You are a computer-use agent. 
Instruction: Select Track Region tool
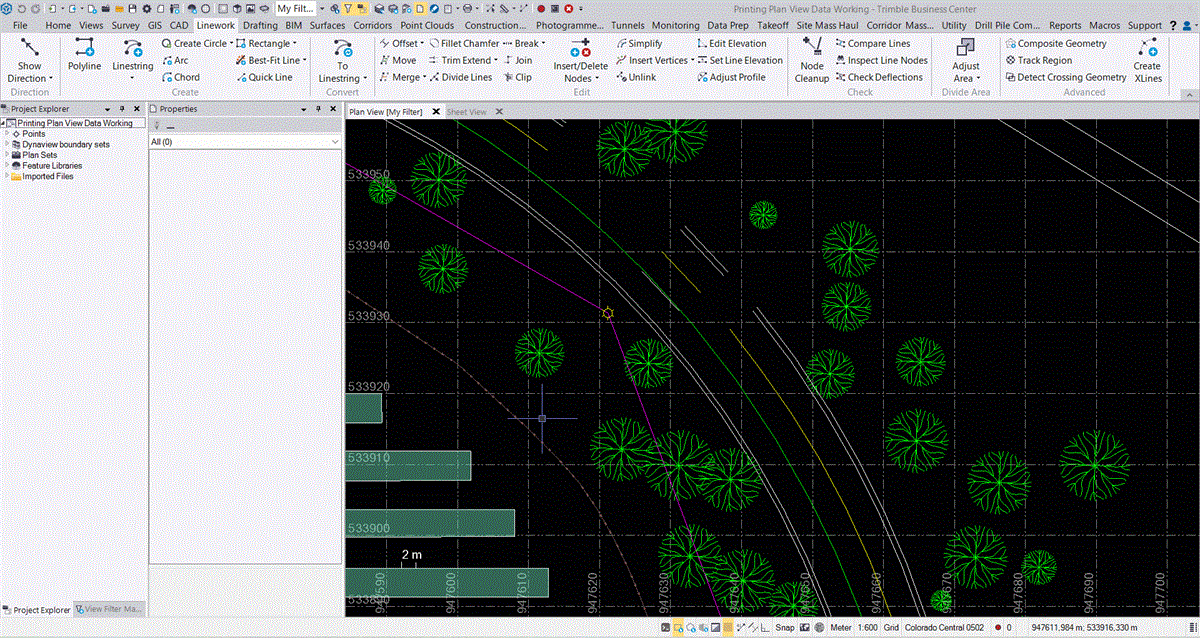click(1038, 60)
